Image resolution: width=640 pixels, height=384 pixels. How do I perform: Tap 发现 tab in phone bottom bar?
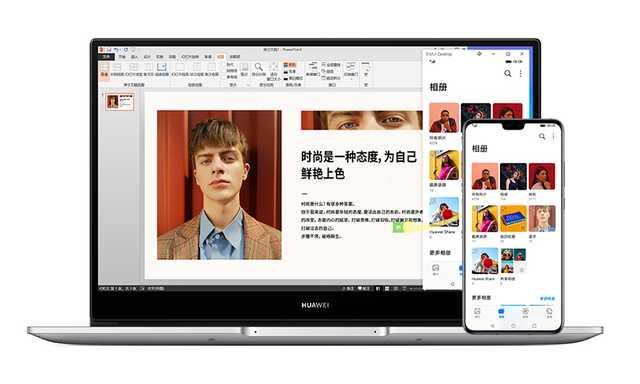[x=549, y=313]
